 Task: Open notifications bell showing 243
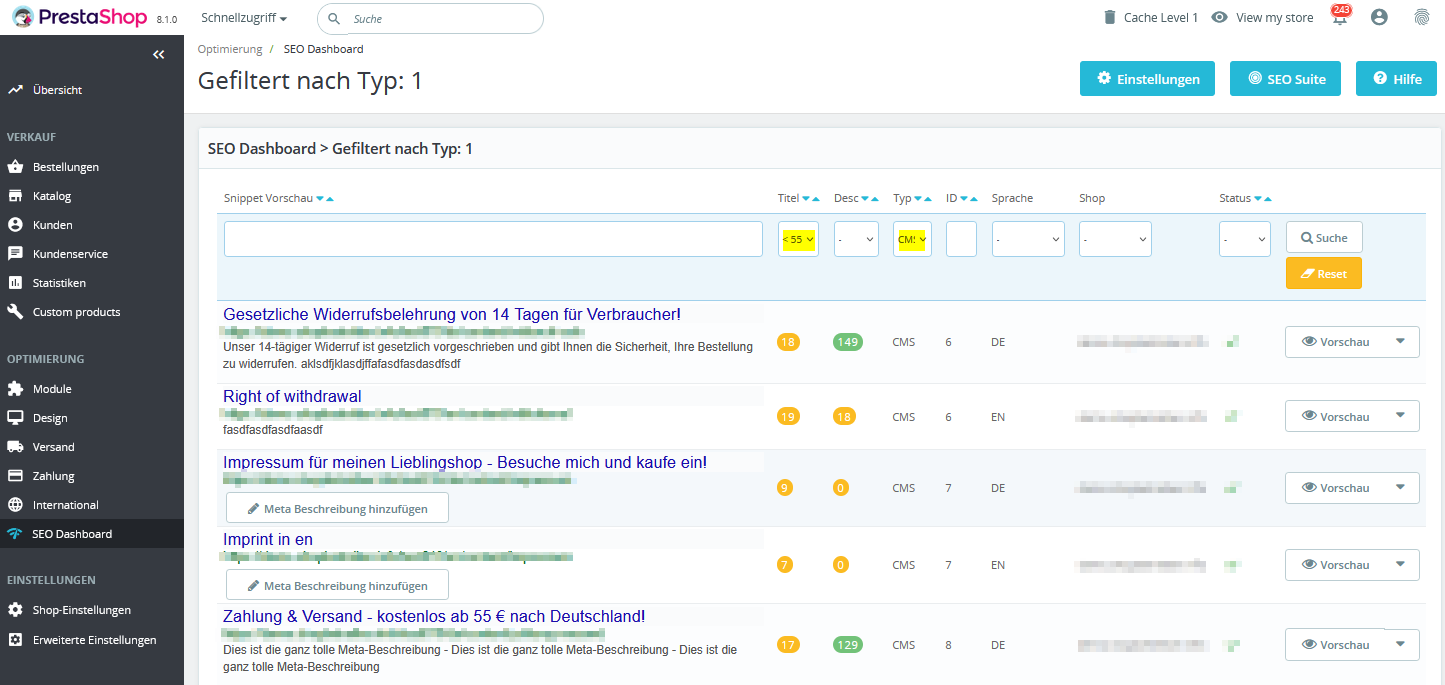[x=1339, y=16]
